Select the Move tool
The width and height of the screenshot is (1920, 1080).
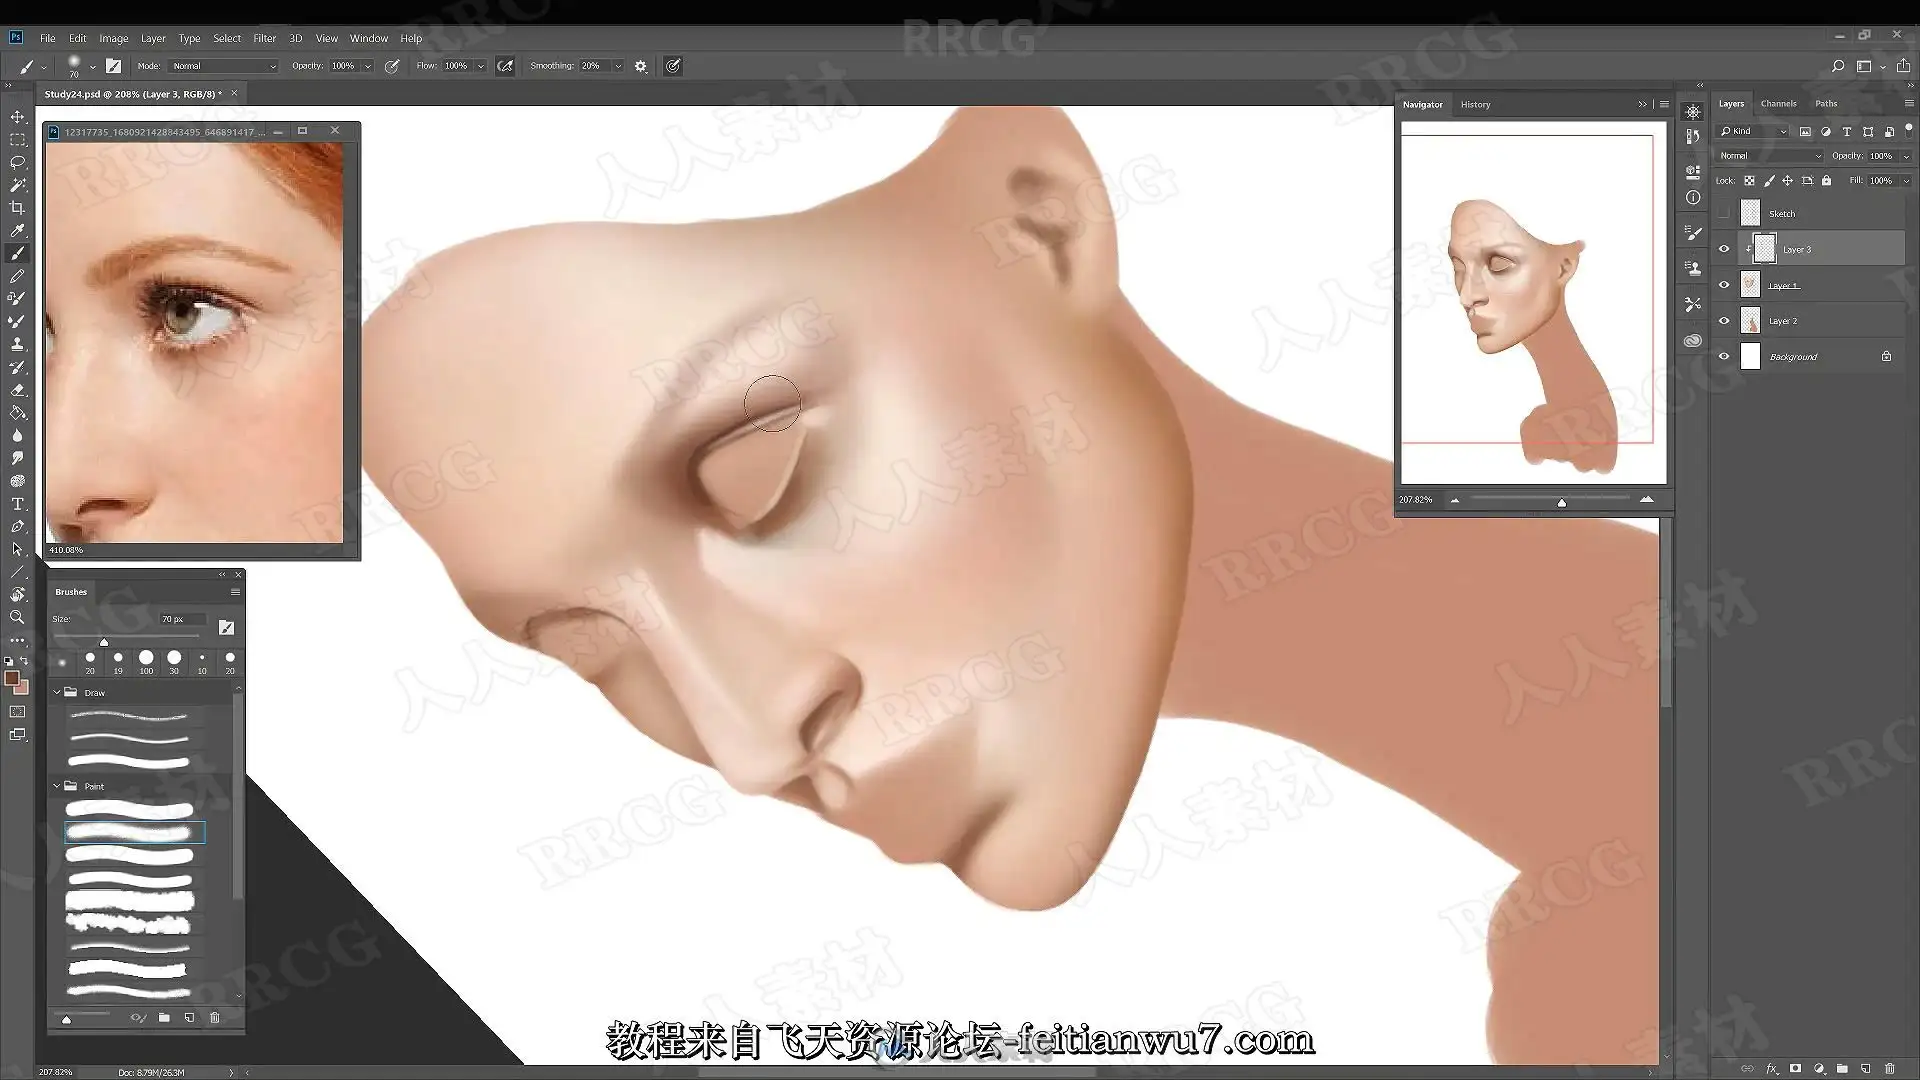point(17,117)
